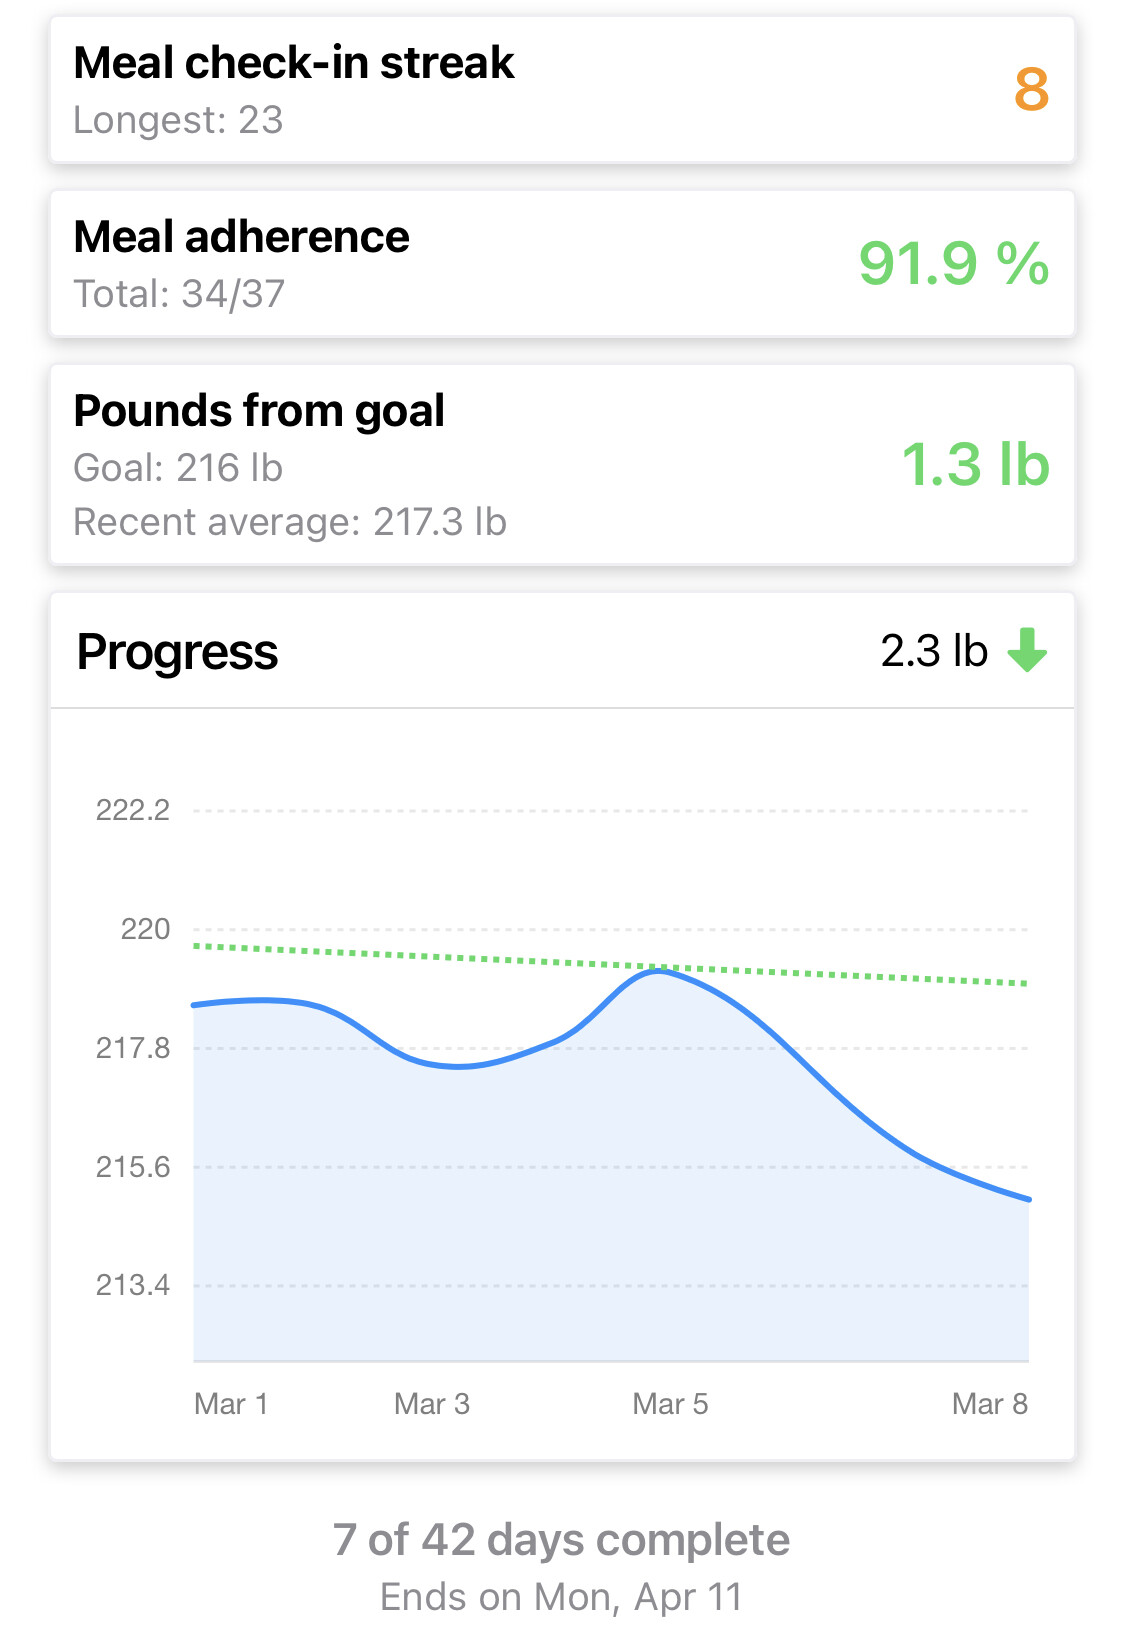Viewport: 1125px width, 1651px height.
Task: Tap the 91.9 % adherence value
Action: click(953, 264)
